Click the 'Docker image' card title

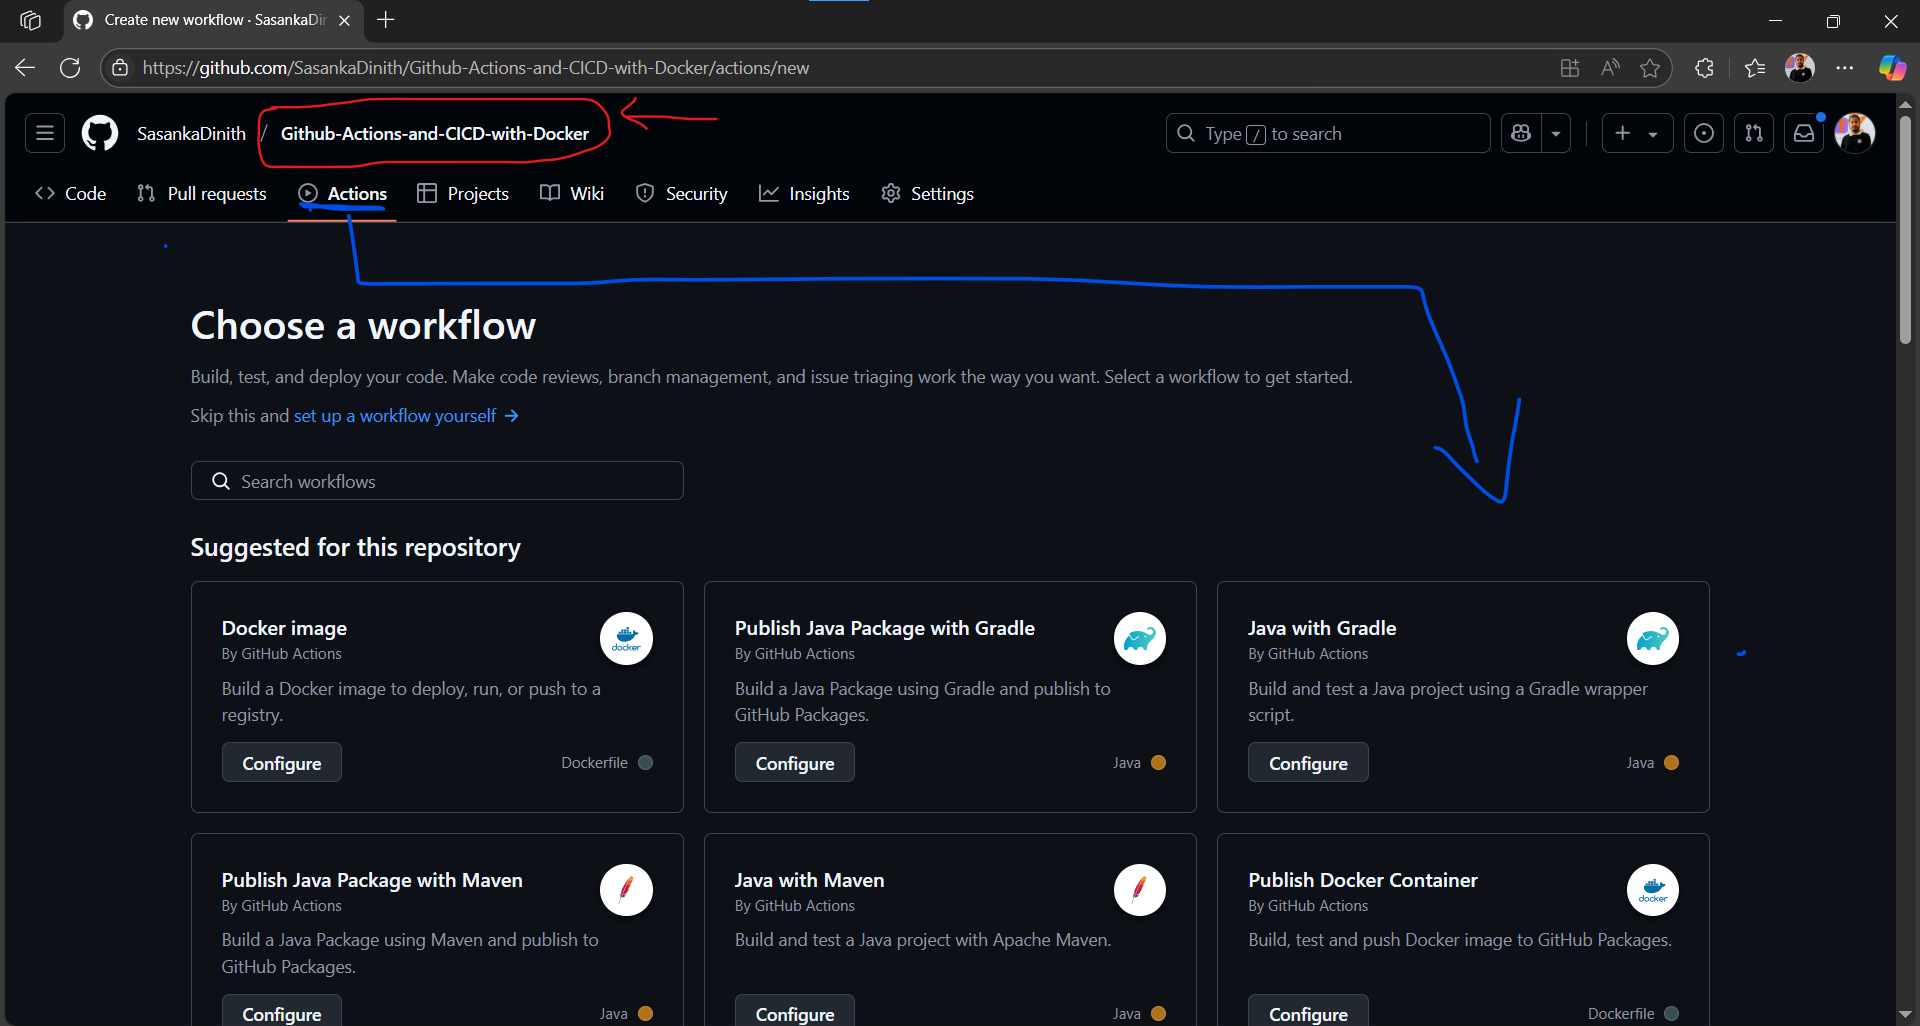284,628
